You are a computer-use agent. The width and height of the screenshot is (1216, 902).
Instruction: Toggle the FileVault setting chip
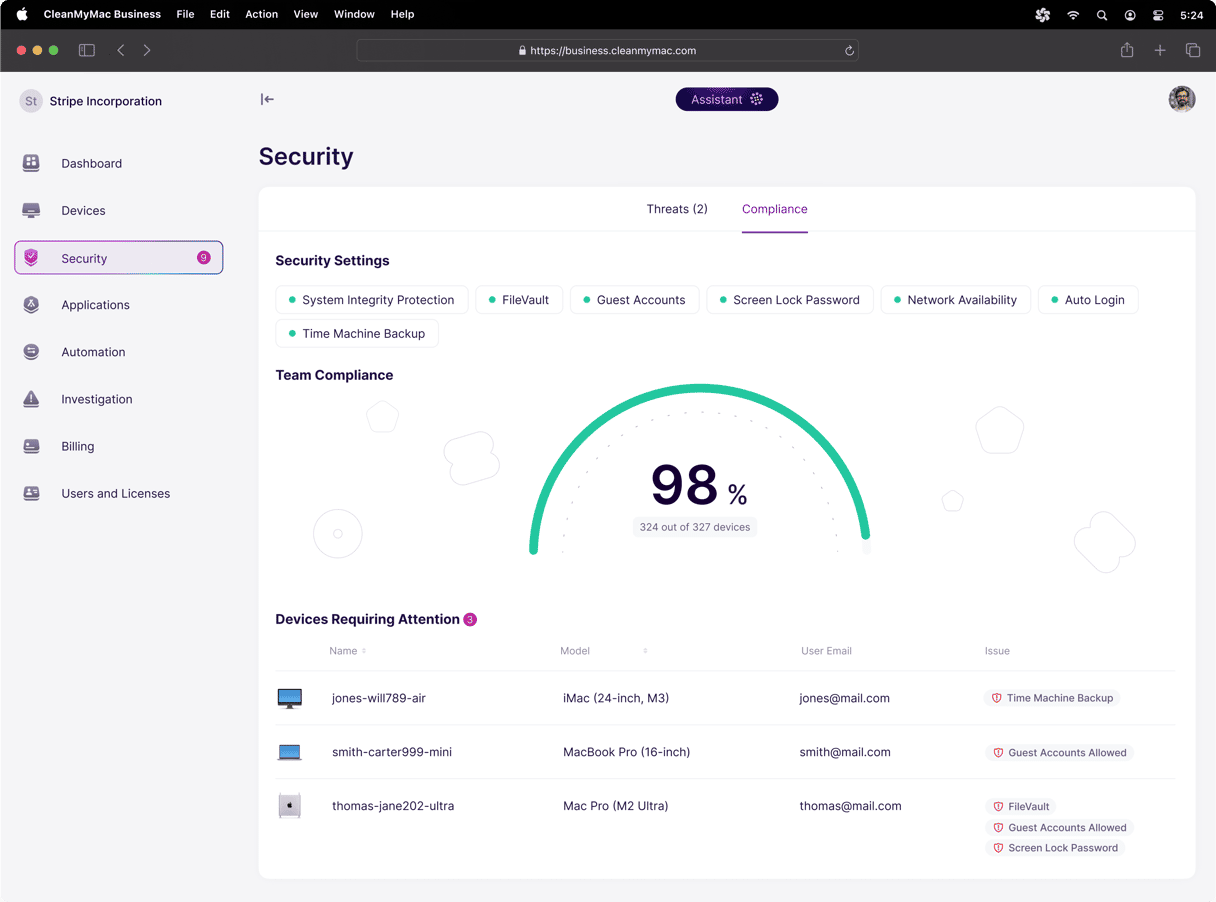519,300
